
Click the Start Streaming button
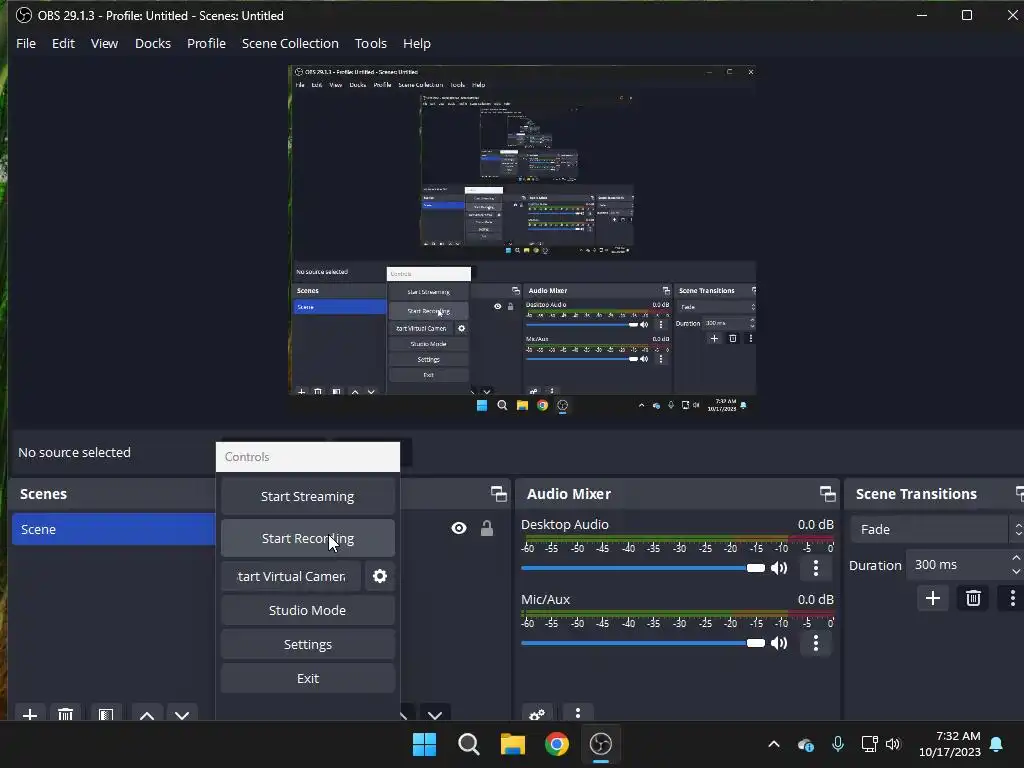[308, 496]
